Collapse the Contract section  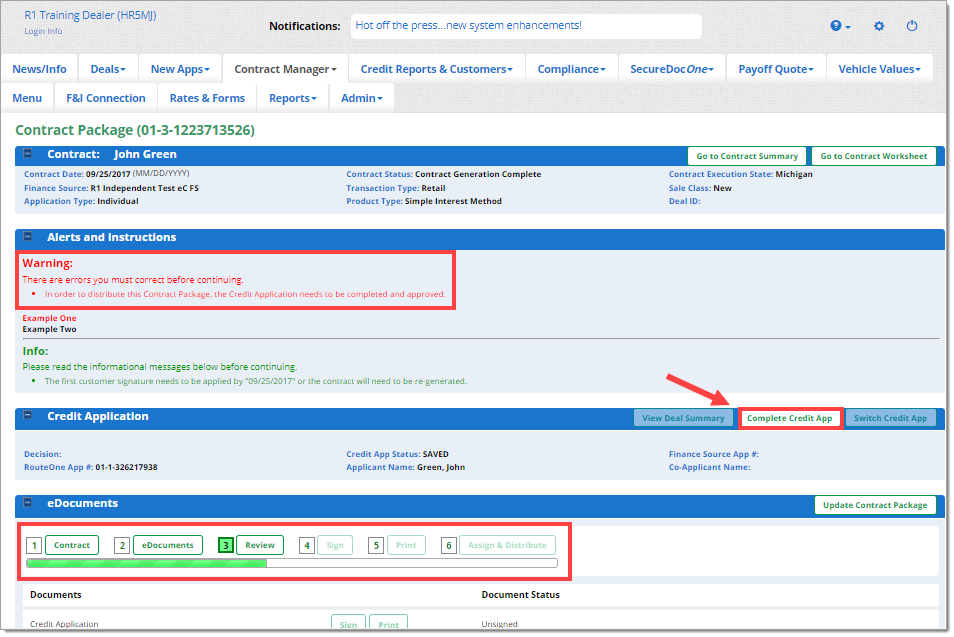click(27, 153)
